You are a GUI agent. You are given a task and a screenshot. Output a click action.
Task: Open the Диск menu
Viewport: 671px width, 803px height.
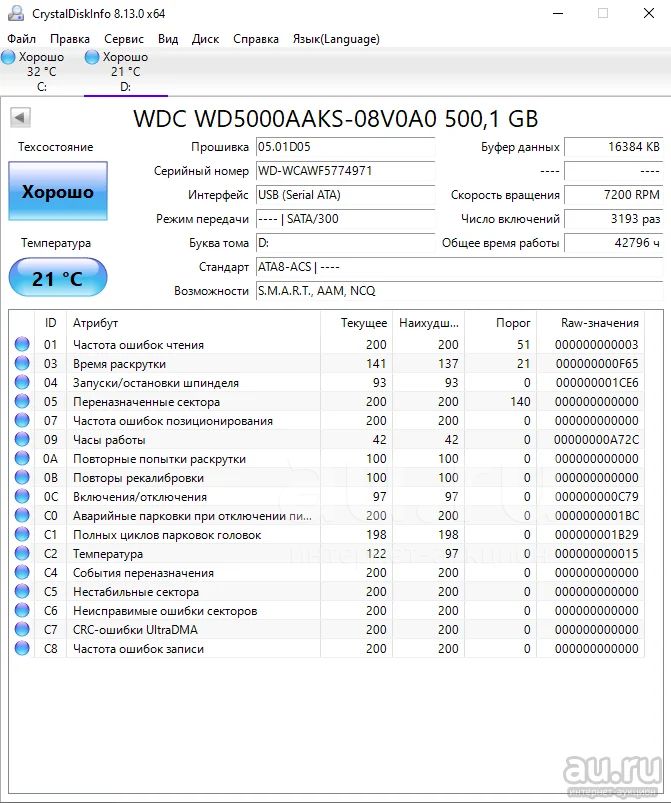coord(205,39)
